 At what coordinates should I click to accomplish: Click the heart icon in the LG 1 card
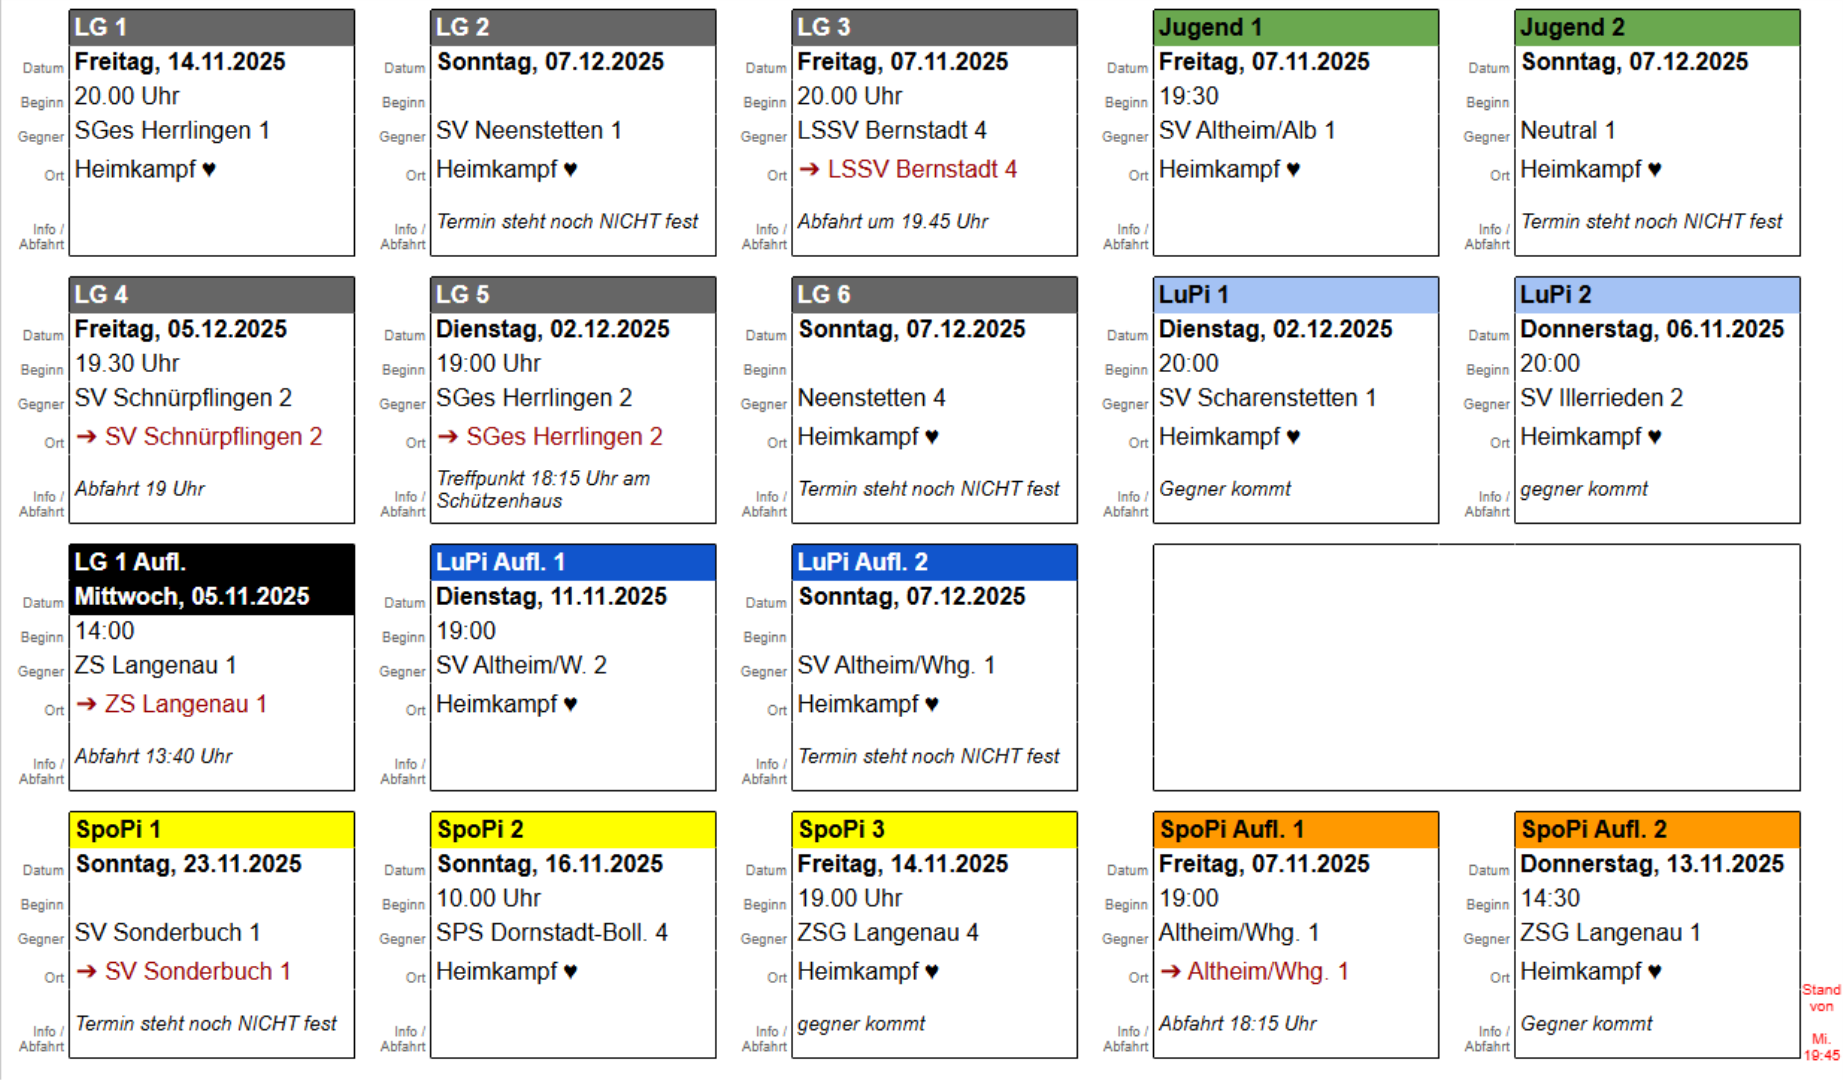click(x=209, y=170)
